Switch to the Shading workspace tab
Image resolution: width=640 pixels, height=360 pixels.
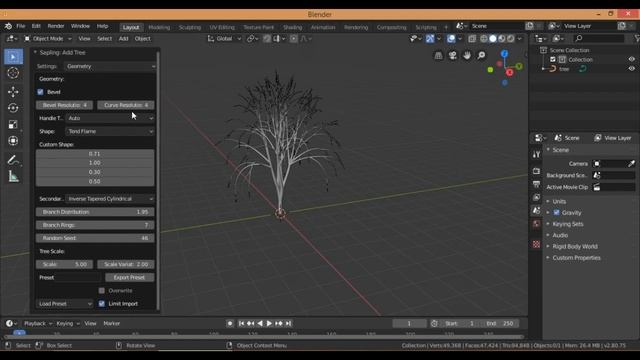293,27
